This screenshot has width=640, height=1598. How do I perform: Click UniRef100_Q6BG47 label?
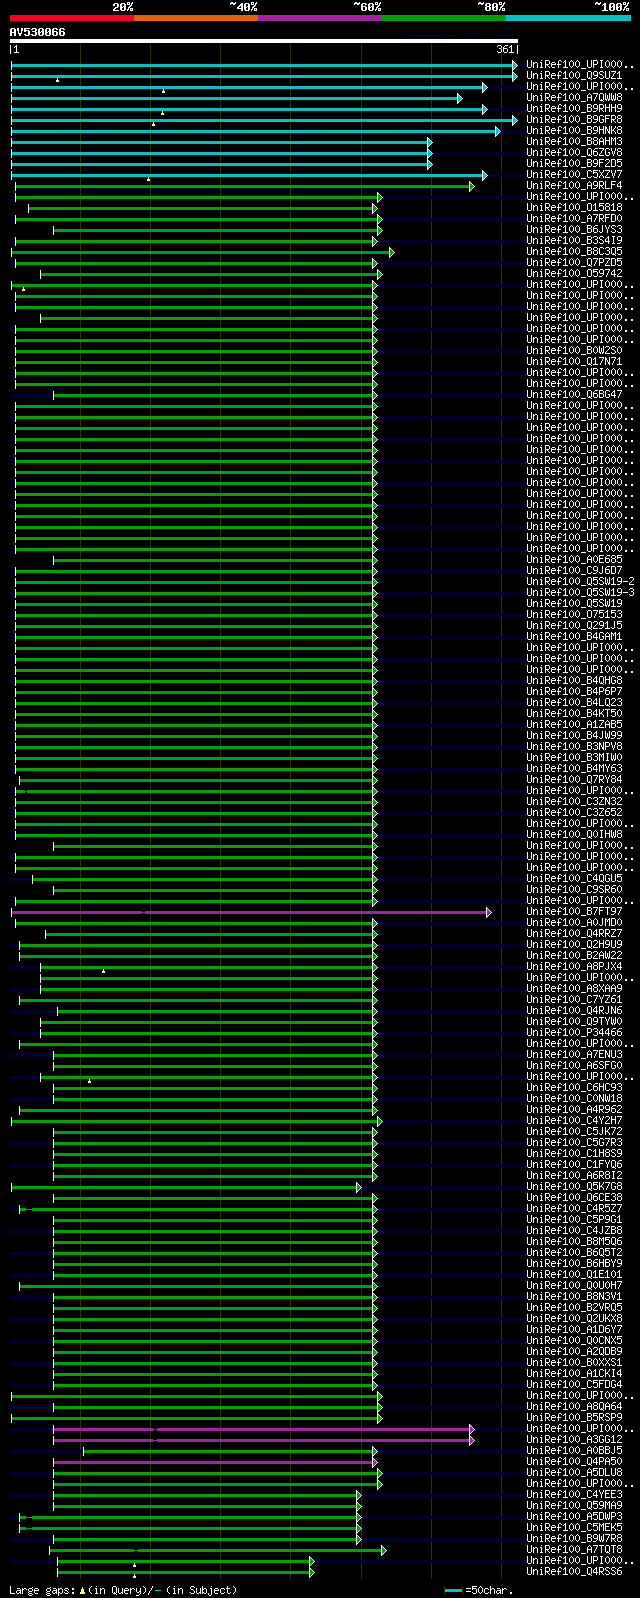(574, 394)
